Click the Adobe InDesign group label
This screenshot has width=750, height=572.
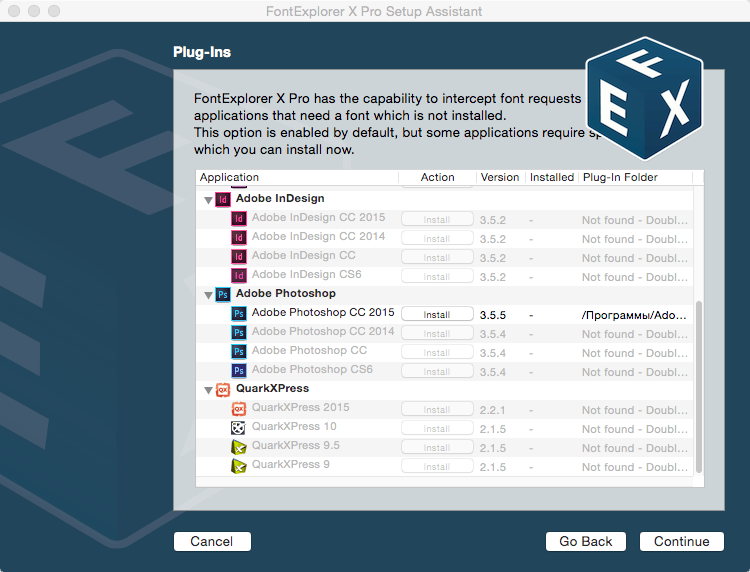pos(280,198)
